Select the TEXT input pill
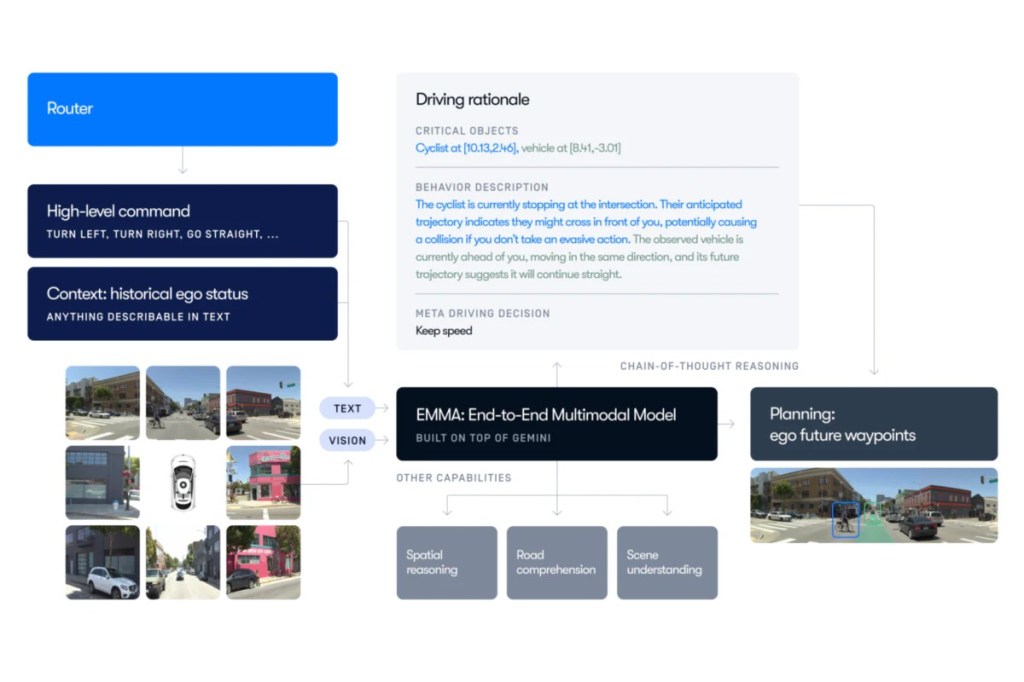The width and height of the screenshot is (1024, 682). tap(347, 408)
